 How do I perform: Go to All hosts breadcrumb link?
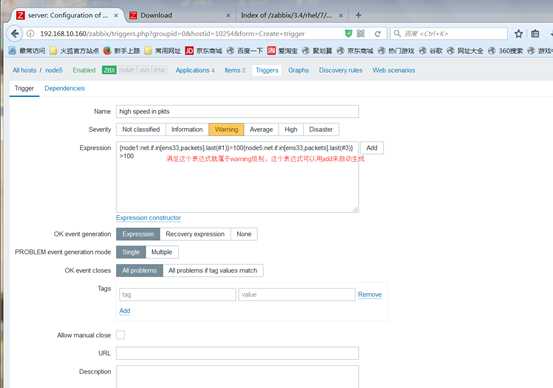tap(24, 70)
